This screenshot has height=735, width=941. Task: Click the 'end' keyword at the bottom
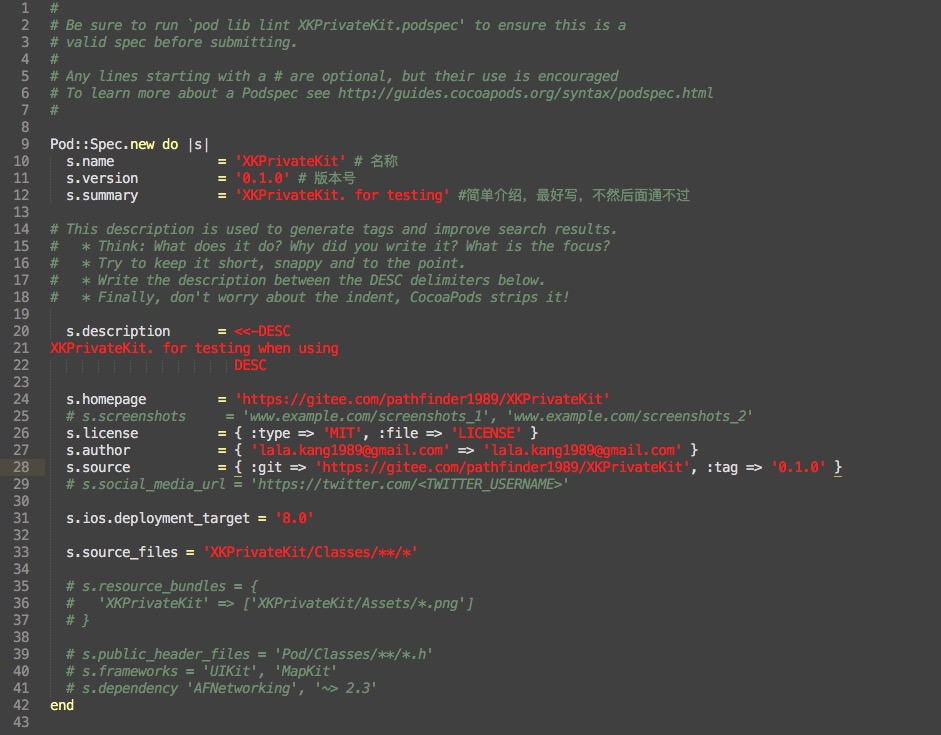pos(62,705)
